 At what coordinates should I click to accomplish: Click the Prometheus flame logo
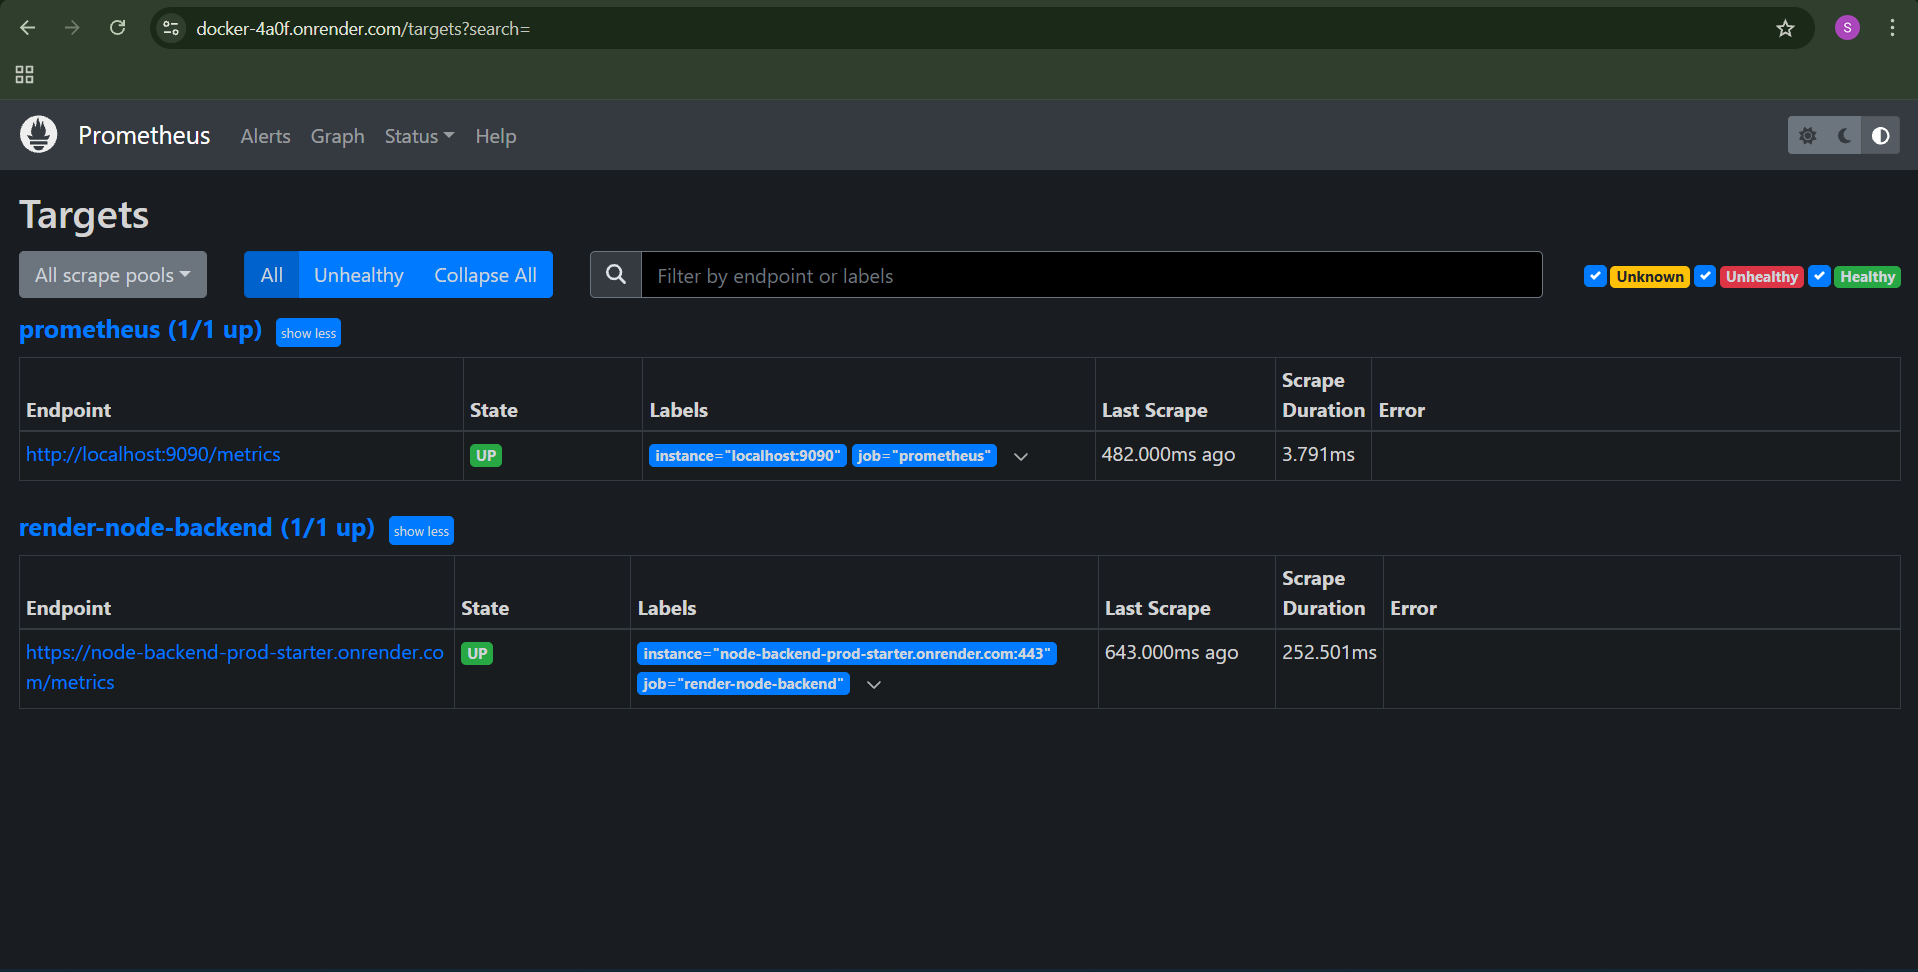(x=39, y=135)
